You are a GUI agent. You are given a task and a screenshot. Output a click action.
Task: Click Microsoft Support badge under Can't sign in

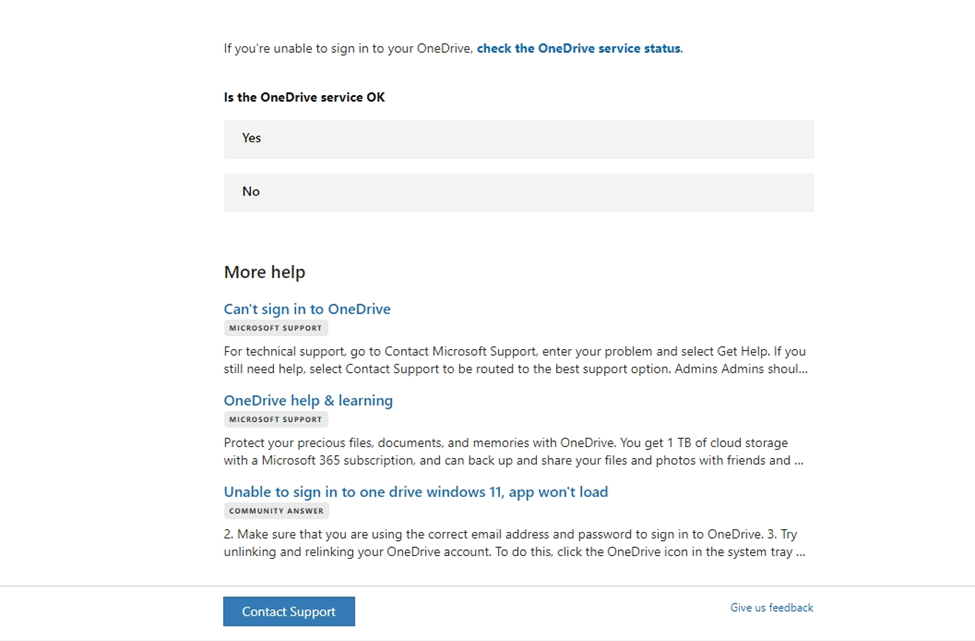click(x=275, y=328)
